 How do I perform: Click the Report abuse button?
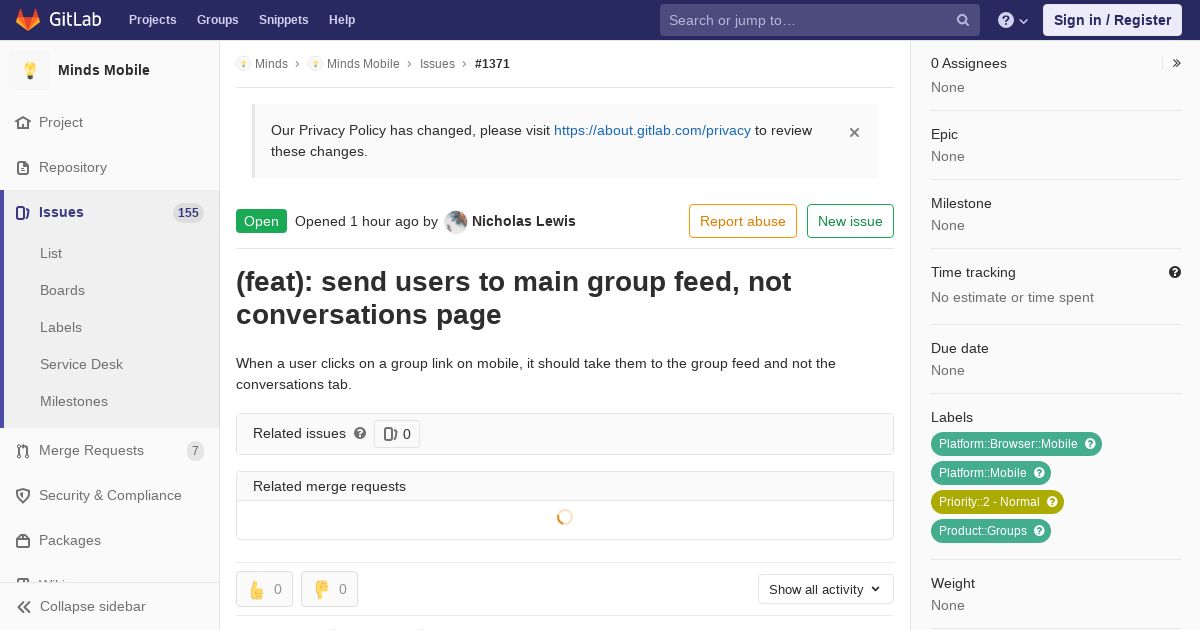pyautogui.click(x=743, y=221)
